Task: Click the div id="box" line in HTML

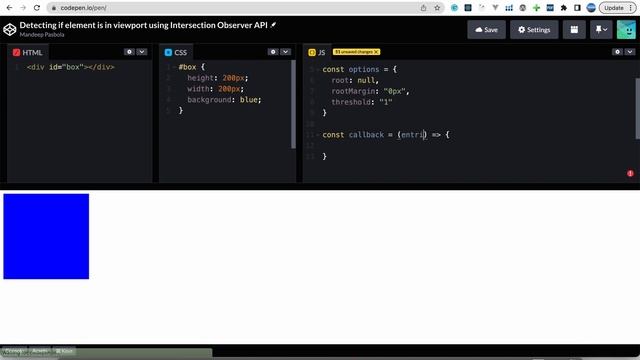Action: click(x=71, y=67)
